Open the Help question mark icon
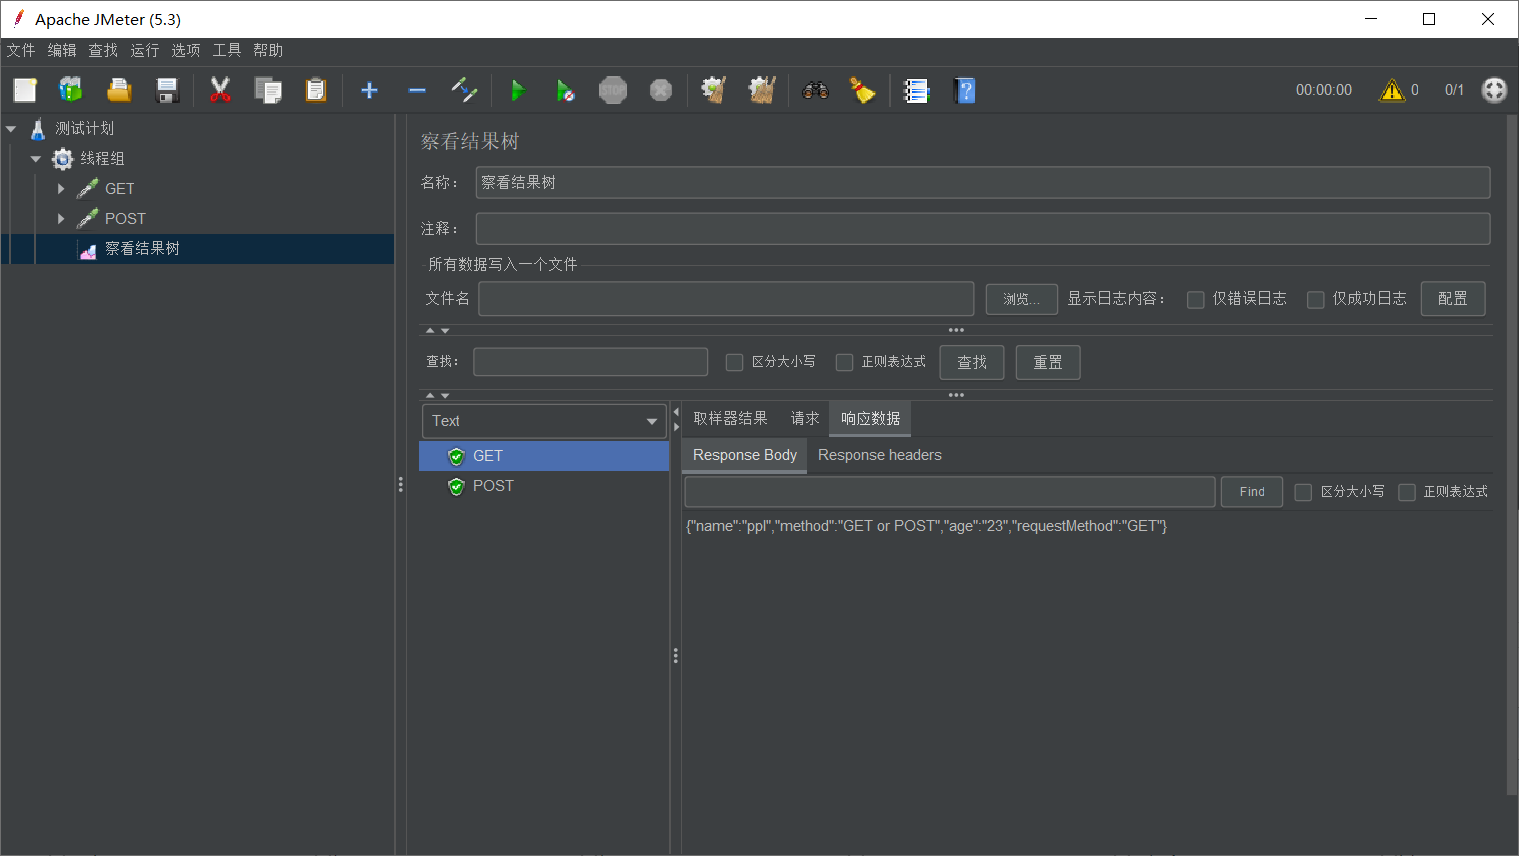Image resolution: width=1519 pixels, height=856 pixels. [965, 90]
